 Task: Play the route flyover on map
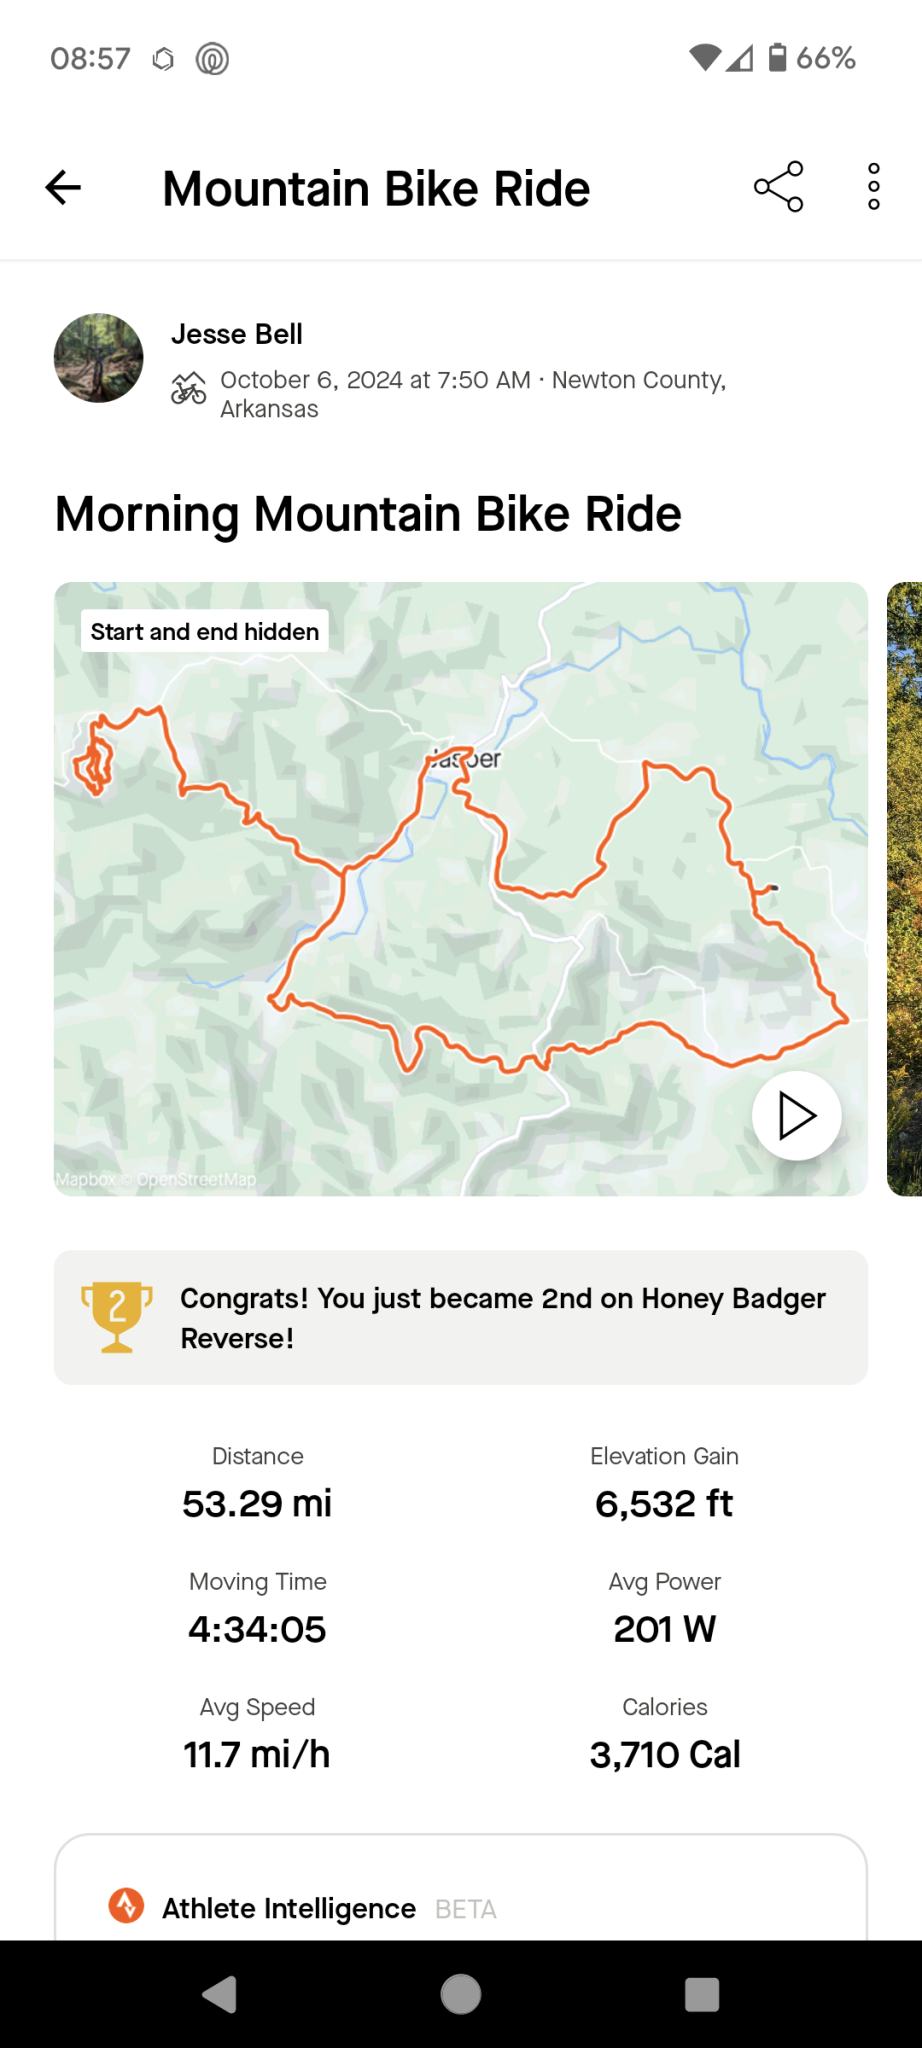point(796,1116)
